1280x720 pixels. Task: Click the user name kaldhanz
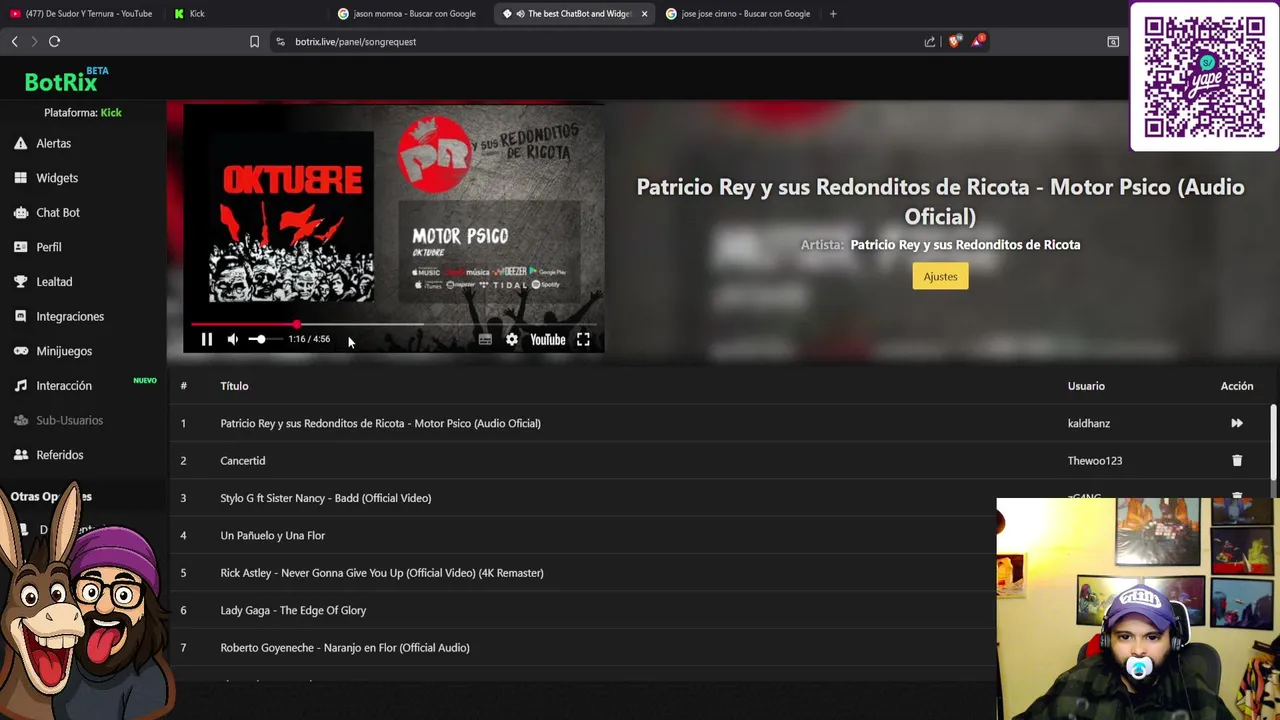point(1088,424)
